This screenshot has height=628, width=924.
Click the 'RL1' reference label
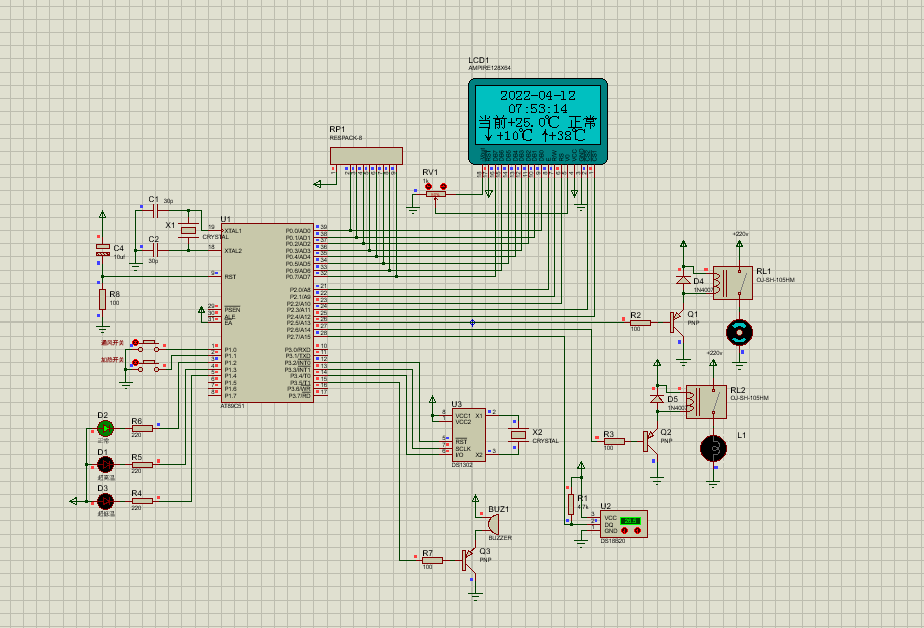coord(764,271)
